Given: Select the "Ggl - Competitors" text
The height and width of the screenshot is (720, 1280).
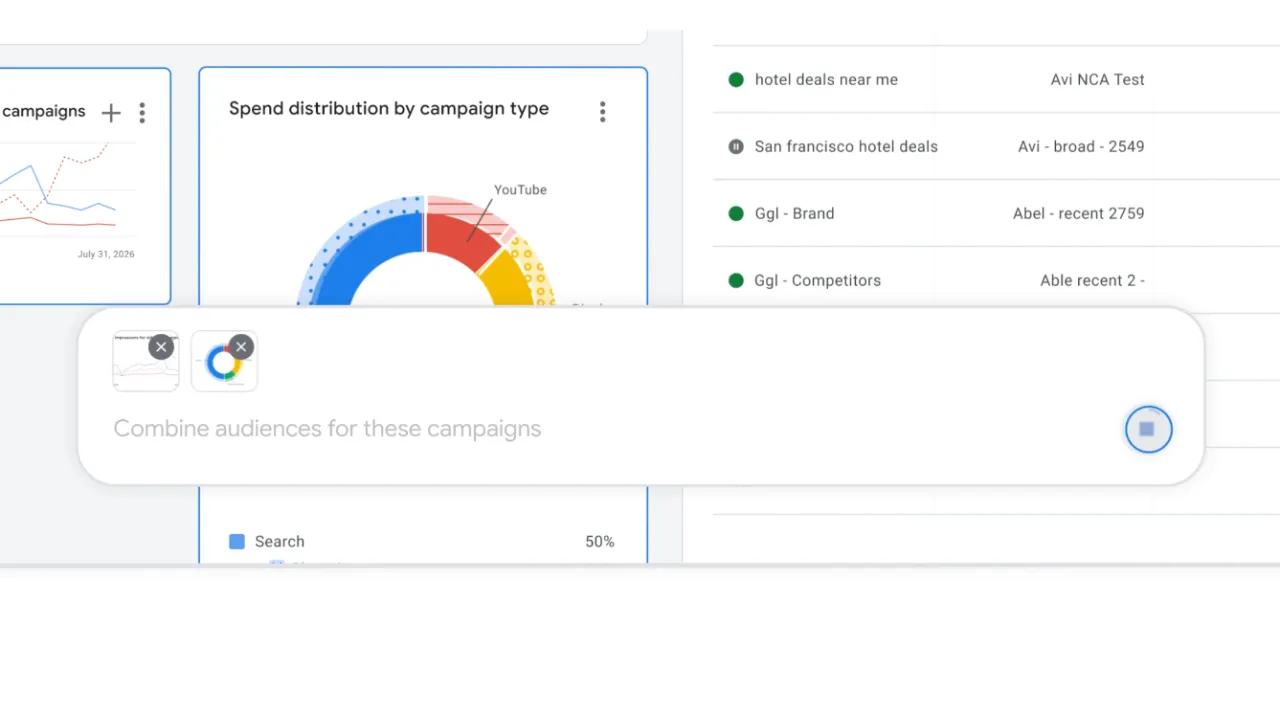Looking at the screenshot, I should click(818, 280).
